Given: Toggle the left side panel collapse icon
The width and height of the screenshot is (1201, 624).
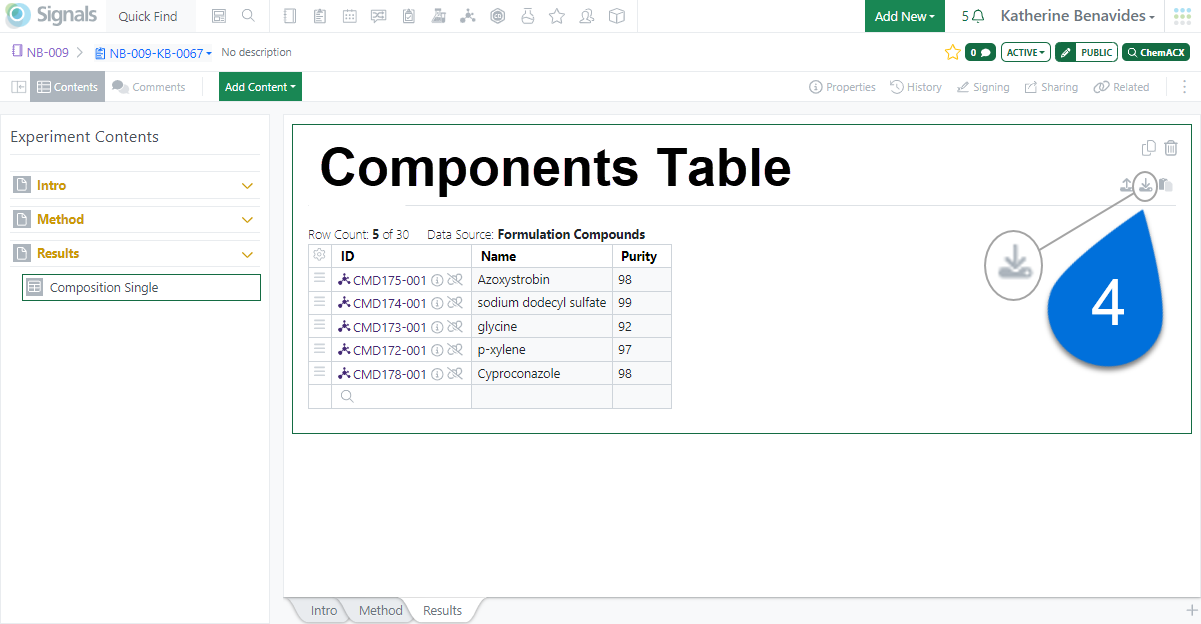Looking at the screenshot, I should click(x=18, y=87).
